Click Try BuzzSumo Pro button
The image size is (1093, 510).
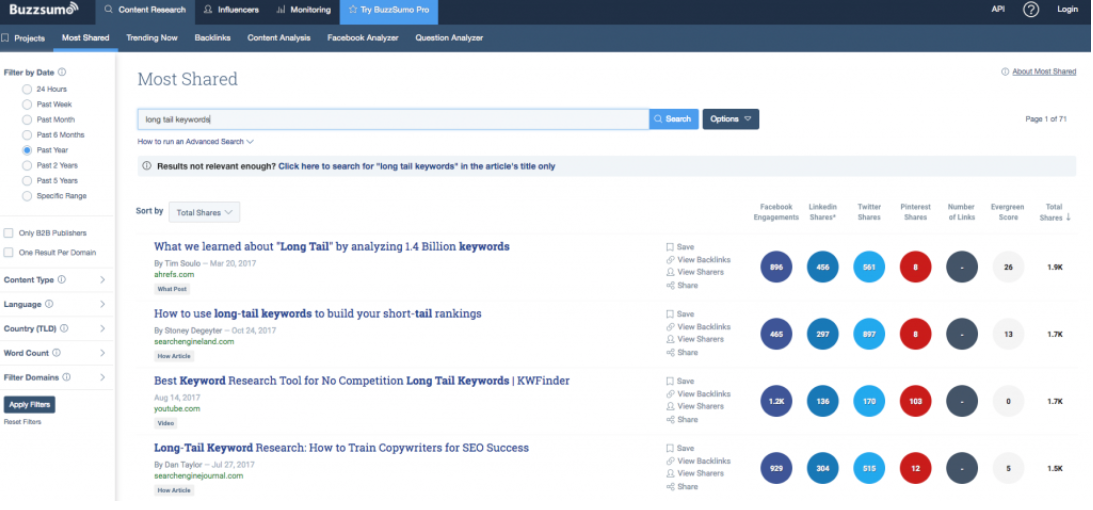[x=389, y=10]
